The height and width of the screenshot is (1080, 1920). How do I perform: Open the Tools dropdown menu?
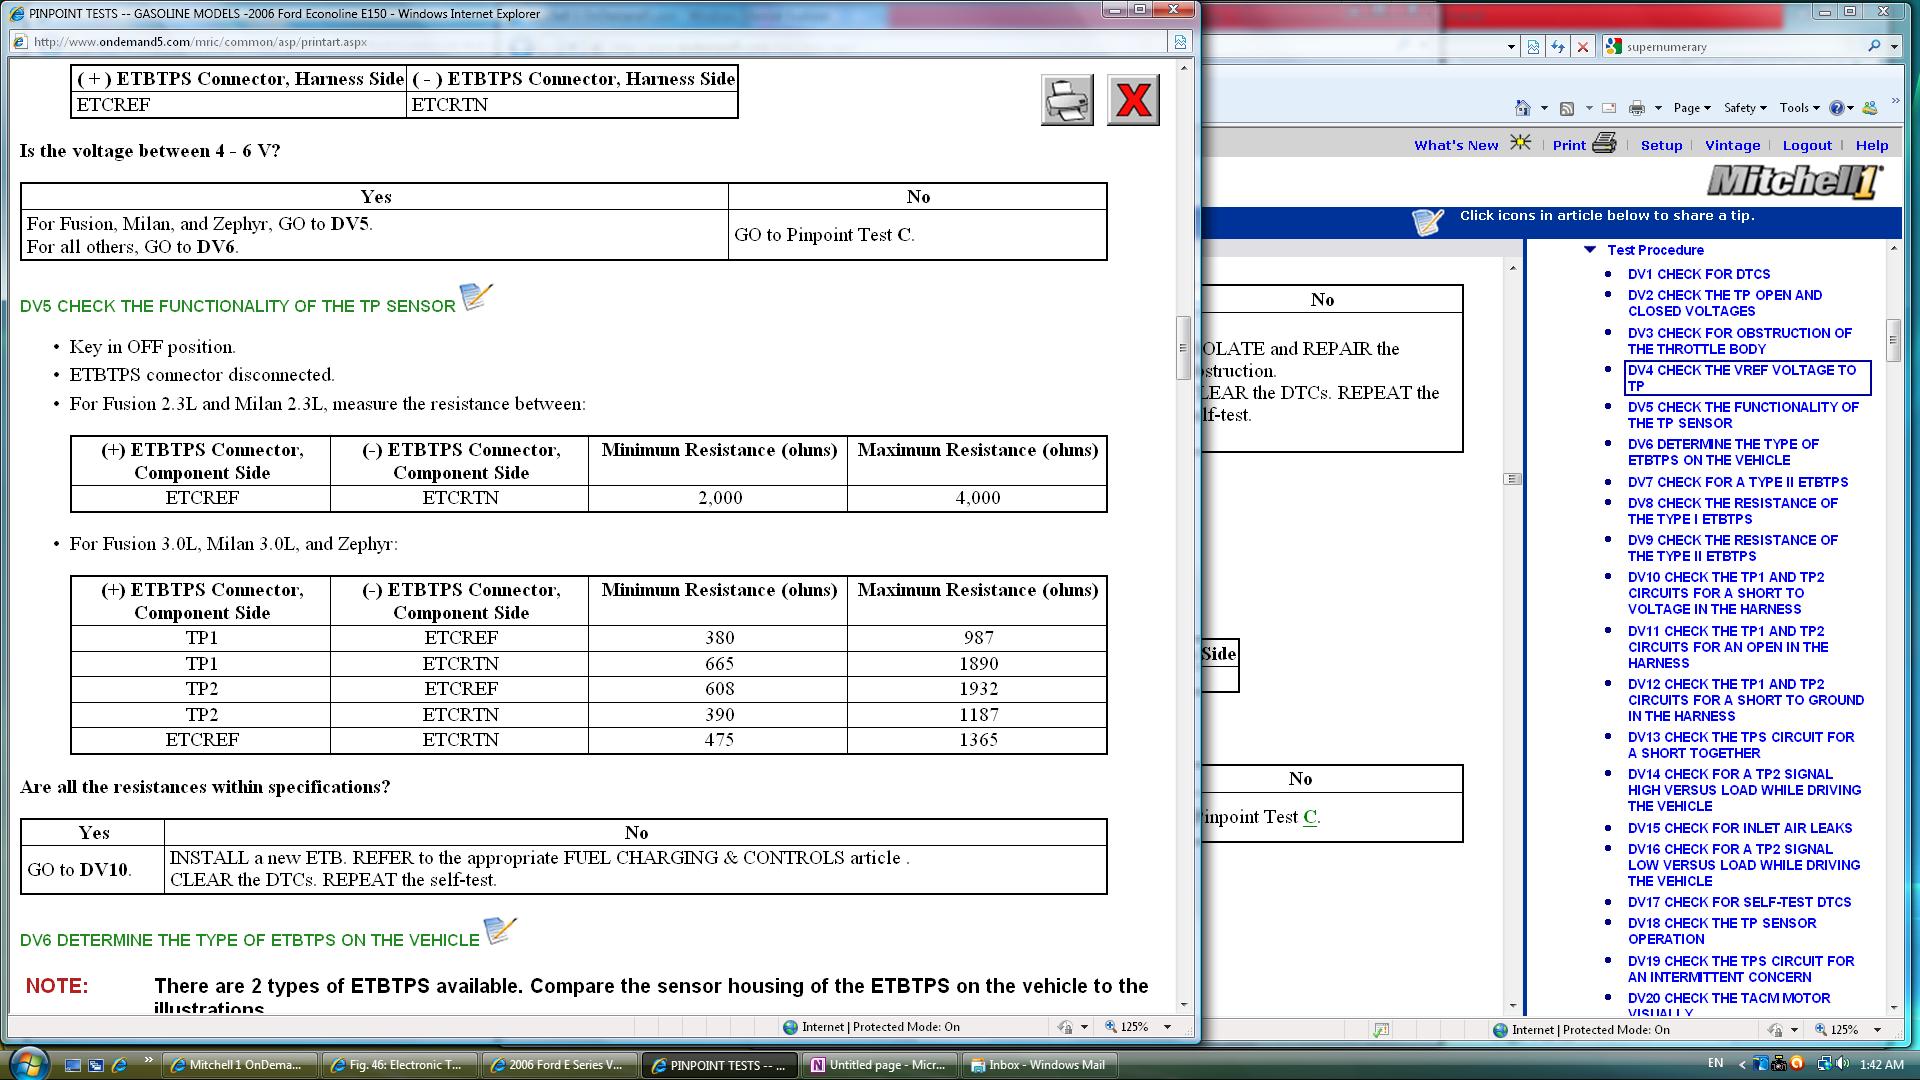pyautogui.click(x=1798, y=108)
